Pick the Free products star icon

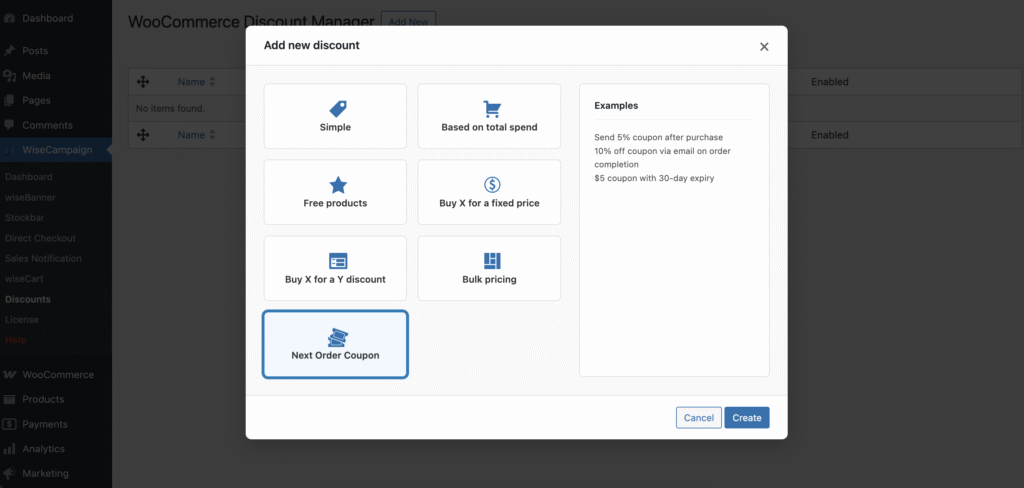tap(337, 185)
